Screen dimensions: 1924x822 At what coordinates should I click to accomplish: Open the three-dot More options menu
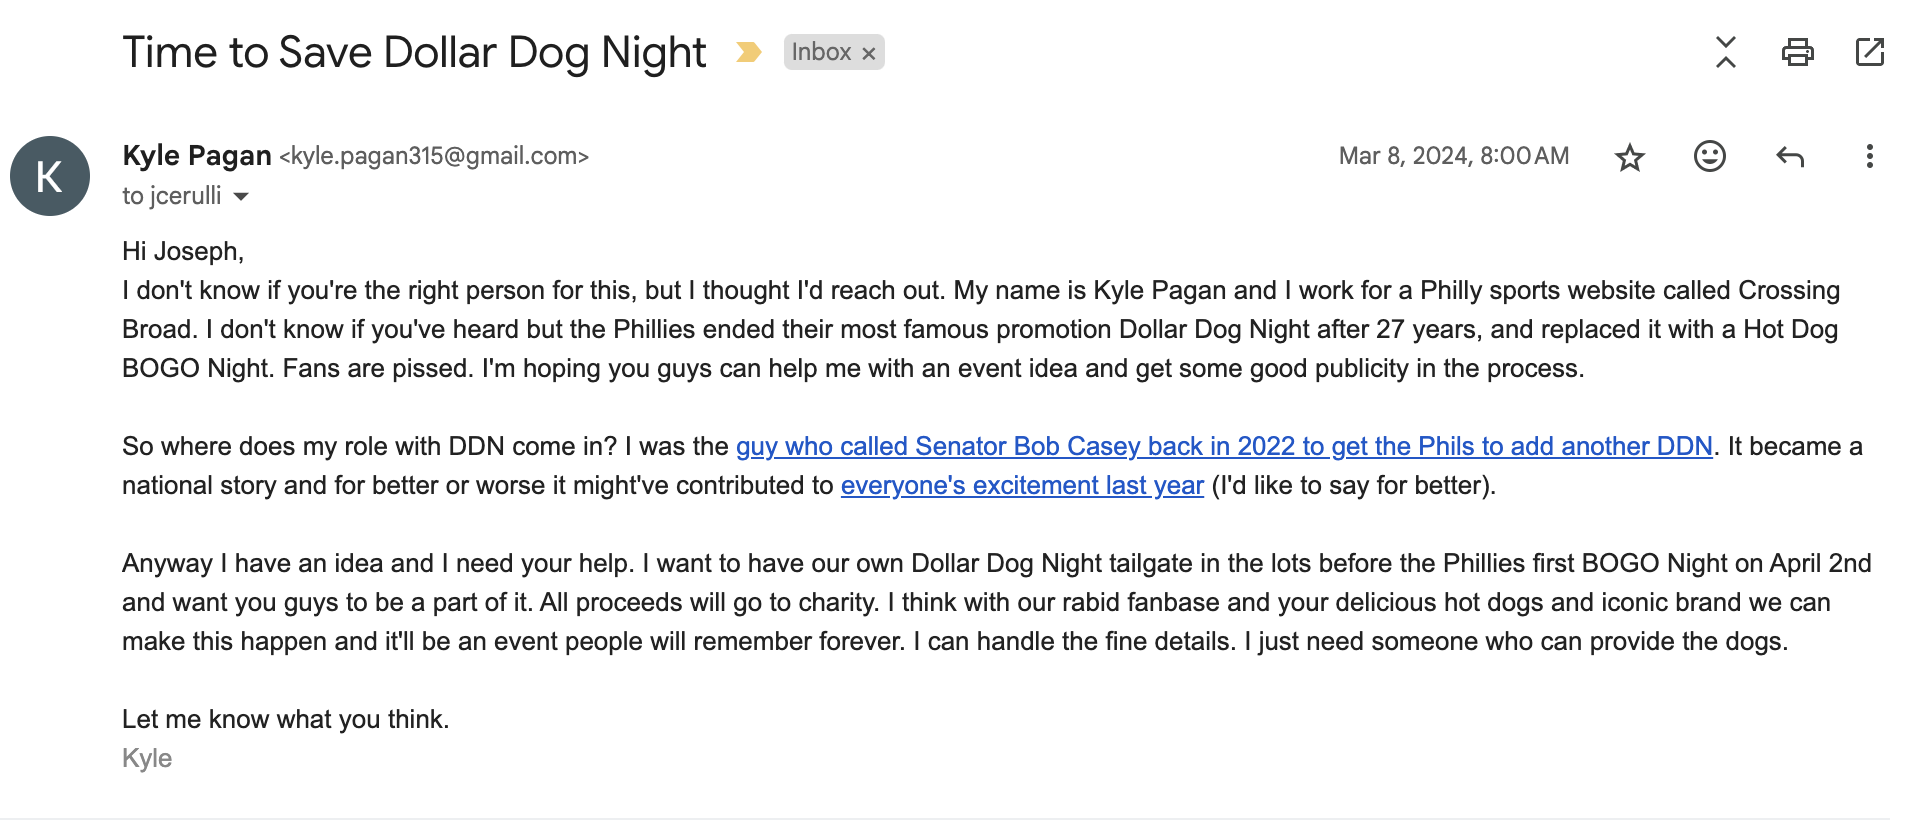click(1869, 156)
